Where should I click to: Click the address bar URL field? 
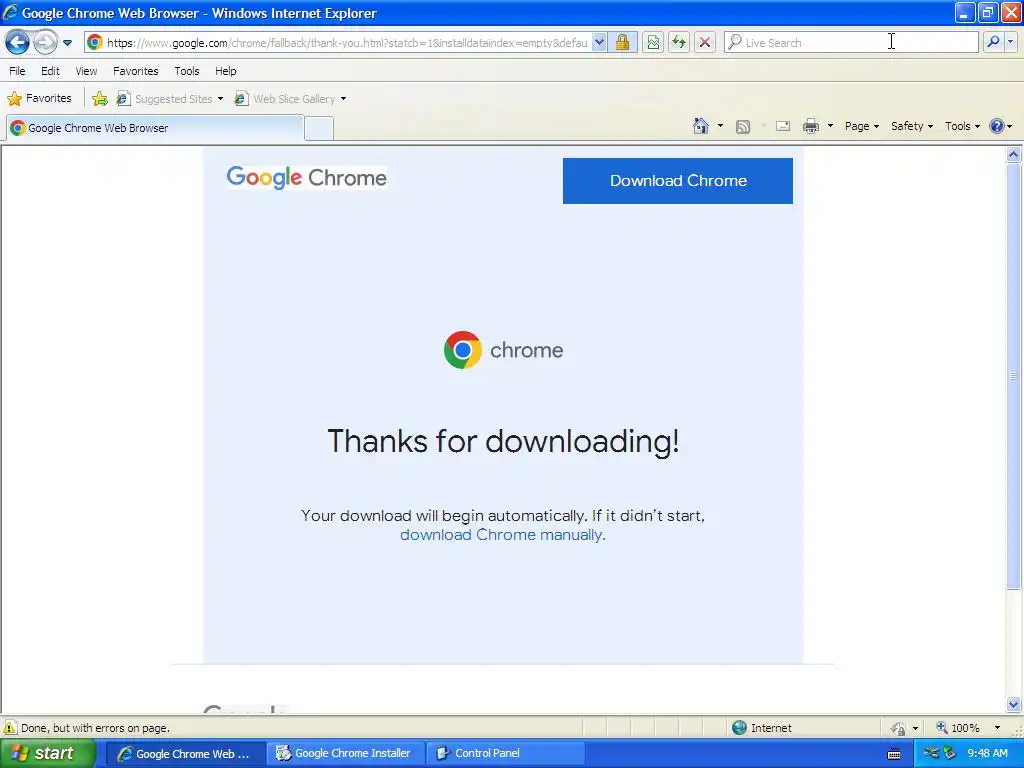[x=347, y=42]
